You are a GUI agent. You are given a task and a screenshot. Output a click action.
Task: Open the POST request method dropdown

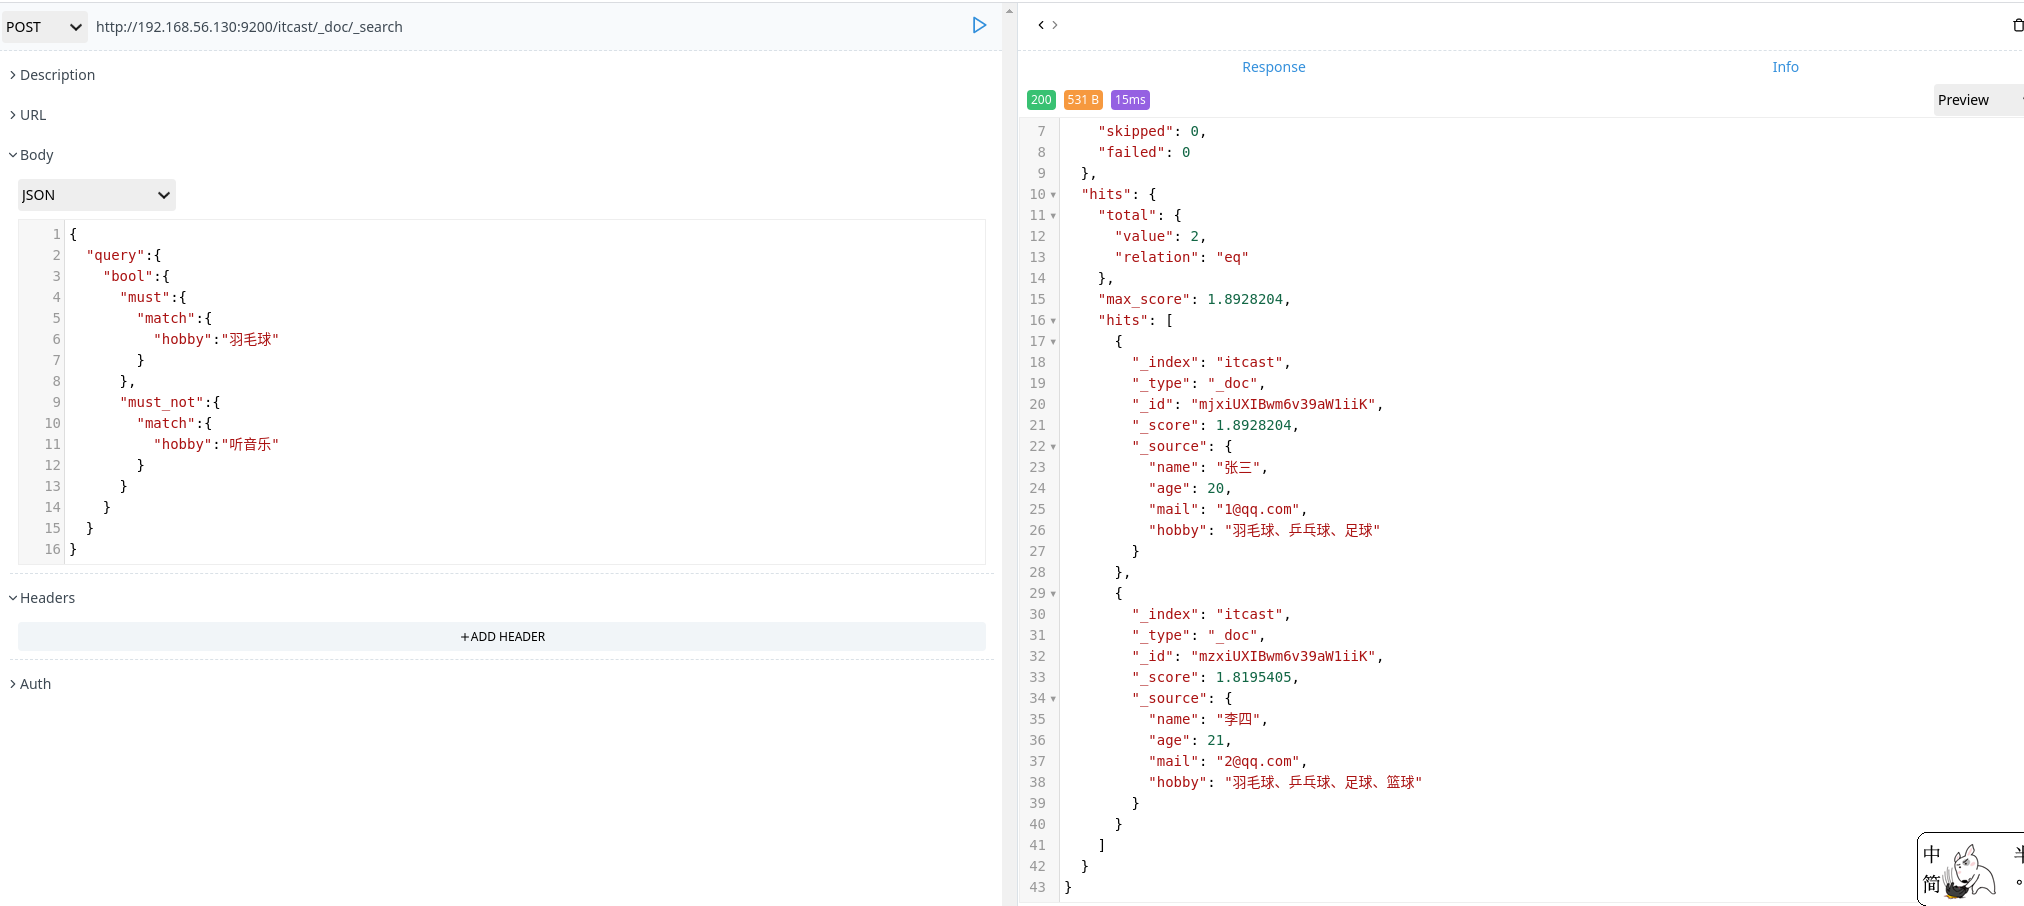click(44, 27)
